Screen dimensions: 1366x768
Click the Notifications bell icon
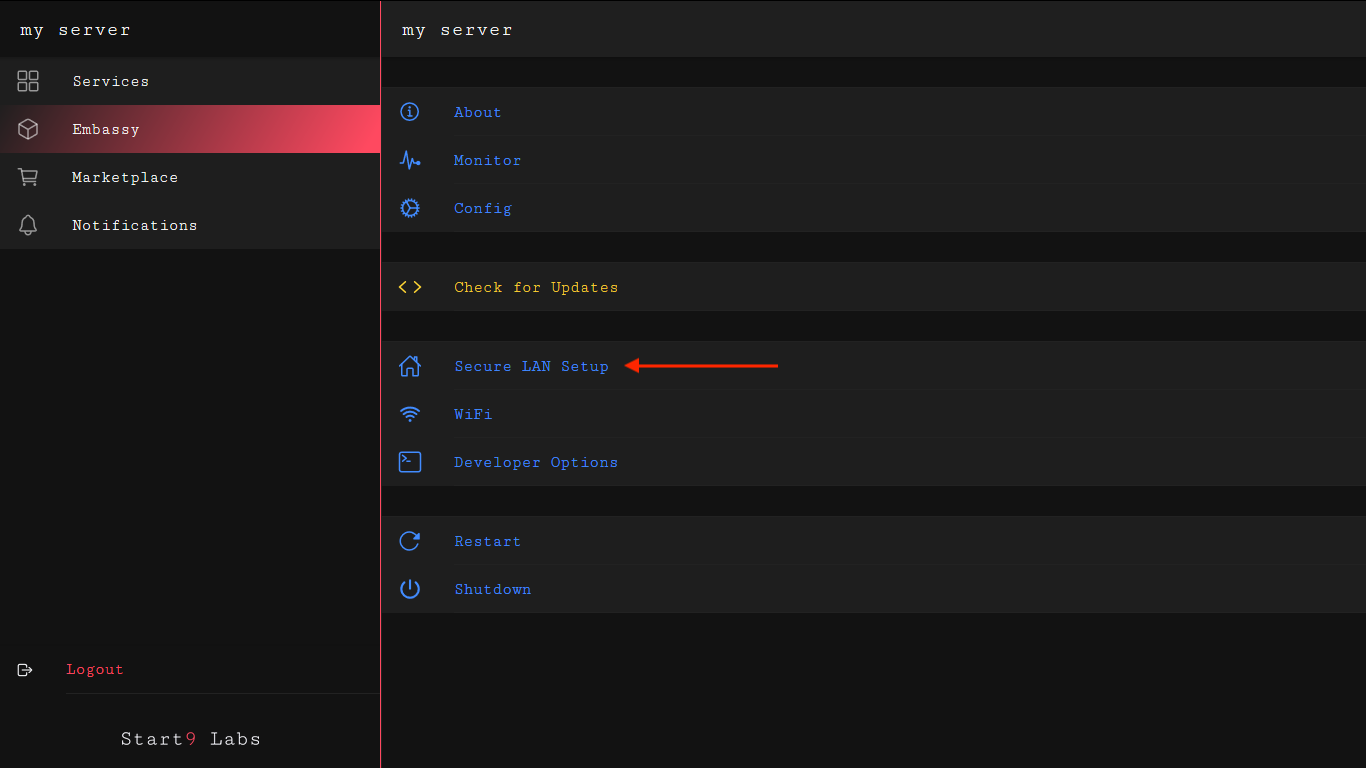point(28,225)
